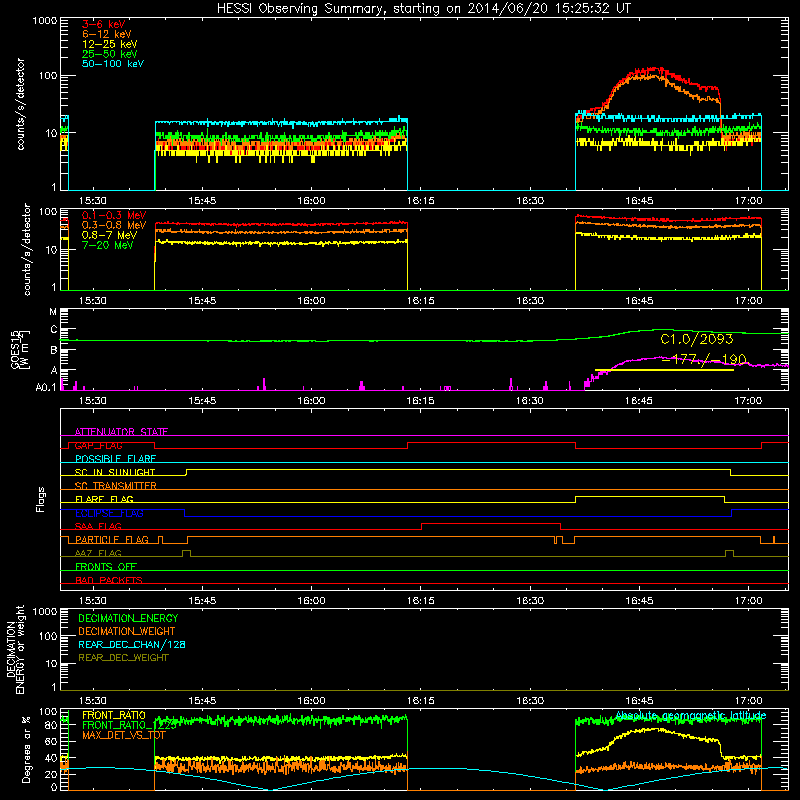
Task: Select the FLARE_FLAG label
Action: coord(104,499)
